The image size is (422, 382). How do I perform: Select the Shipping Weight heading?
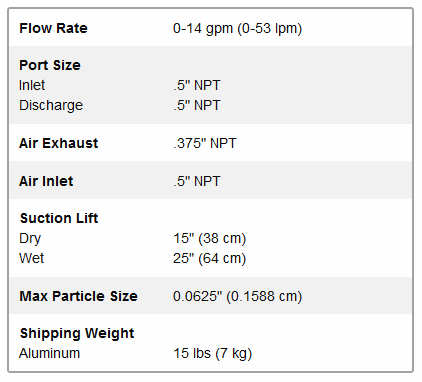click(x=77, y=333)
